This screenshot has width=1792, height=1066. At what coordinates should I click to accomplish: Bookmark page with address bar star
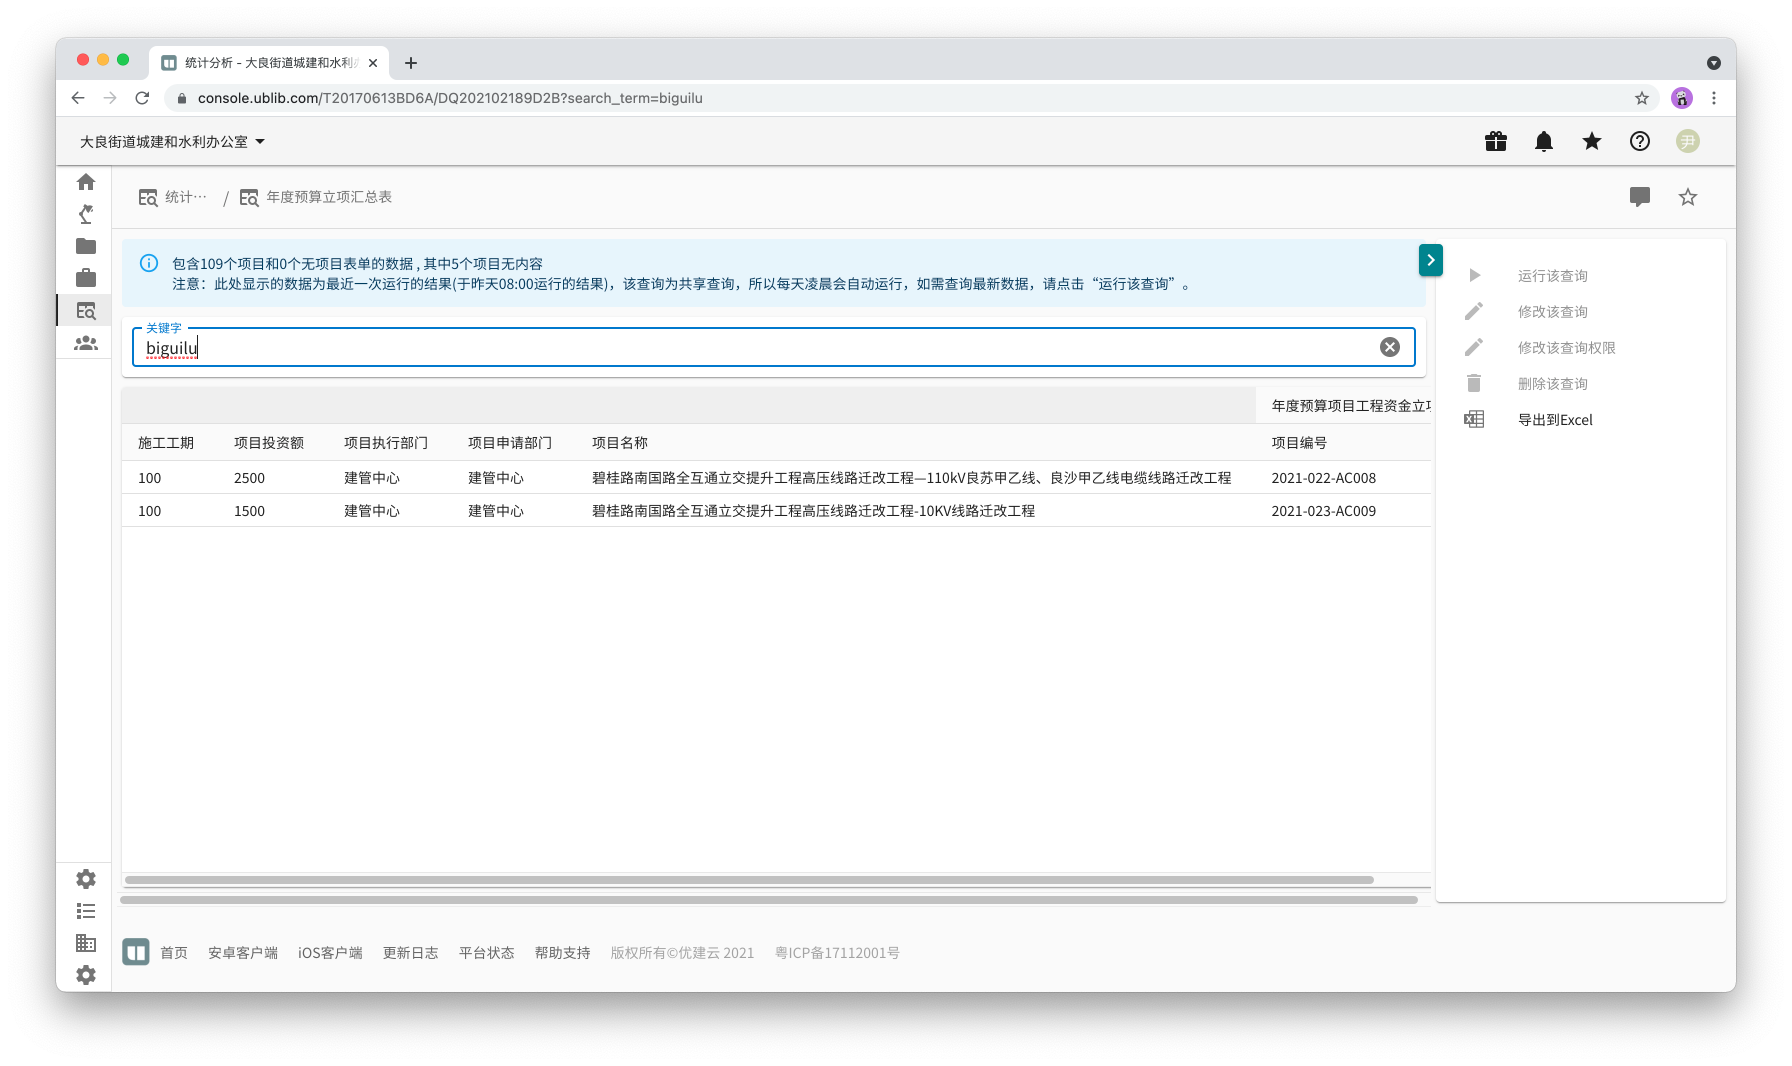coord(1641,98)
